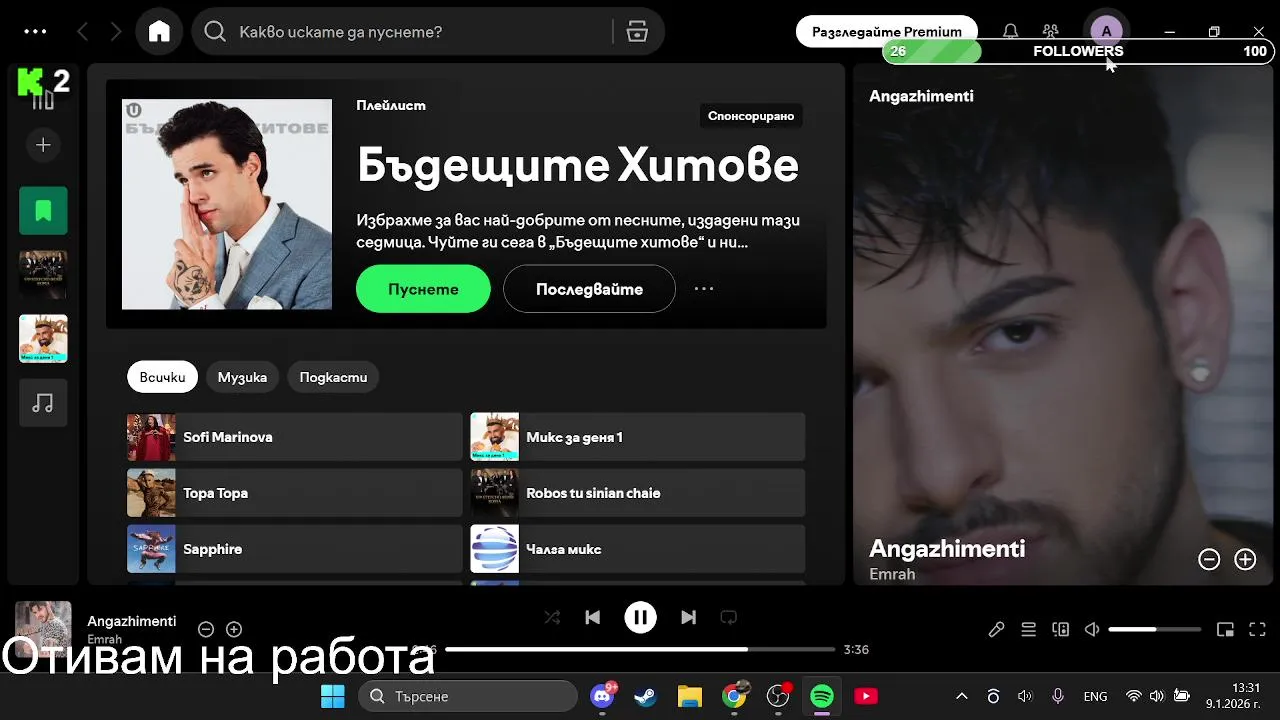Click the 'Angazhimenti' panel header title

coord(921,96)
